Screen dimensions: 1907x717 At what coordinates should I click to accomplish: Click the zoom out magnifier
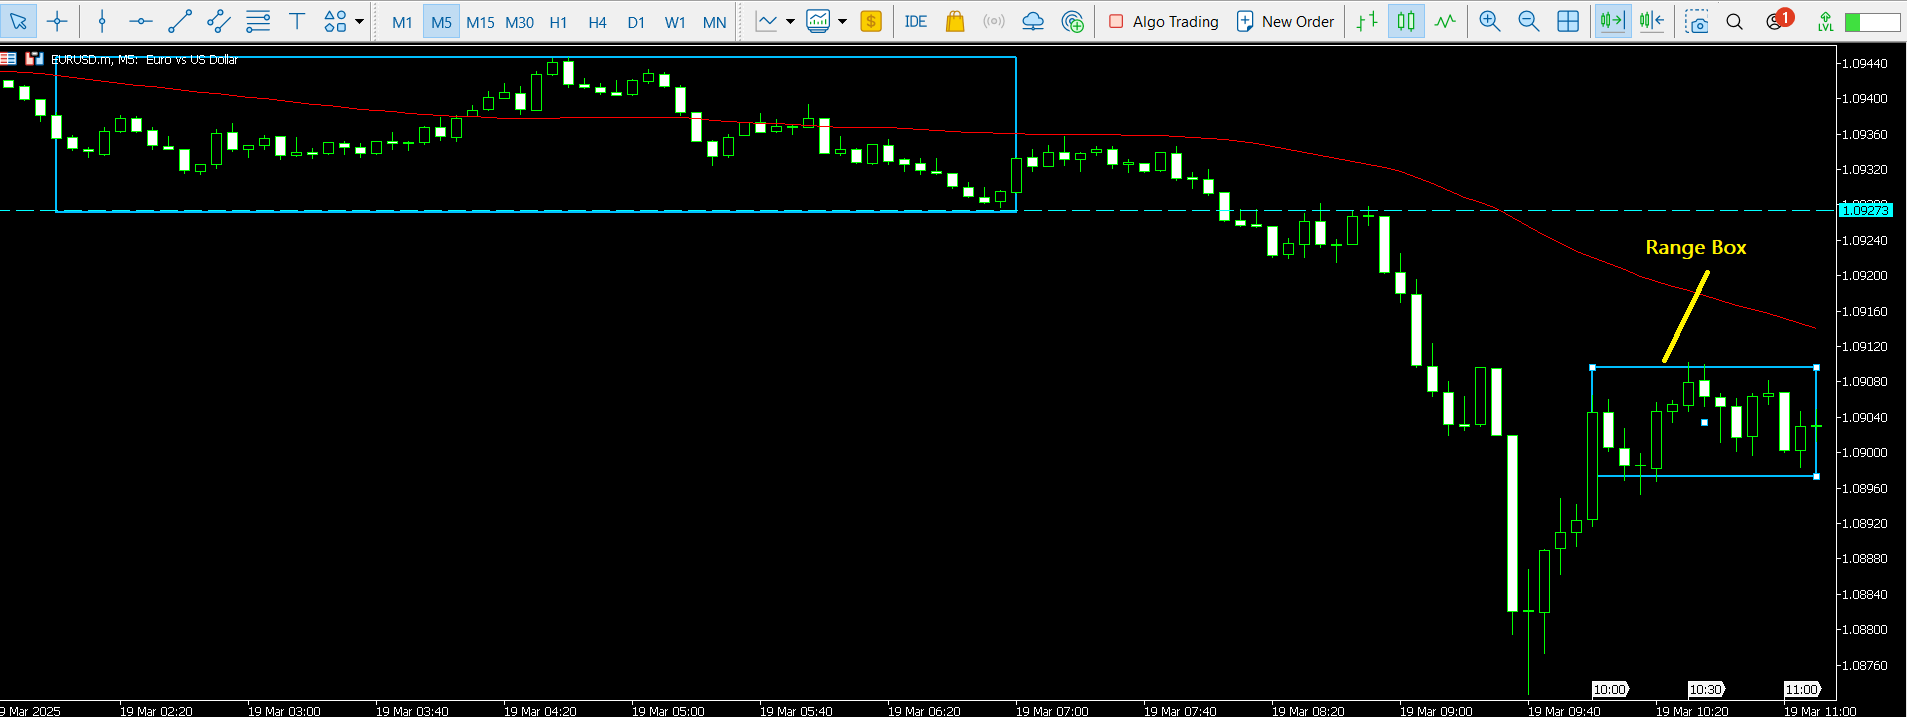[1528, 21]
